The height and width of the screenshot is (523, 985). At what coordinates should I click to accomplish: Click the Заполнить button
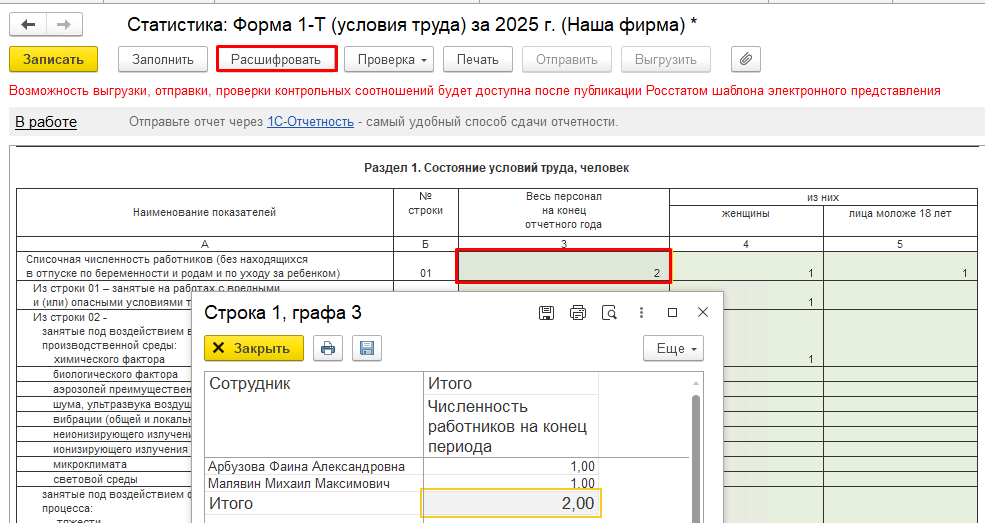163,59
